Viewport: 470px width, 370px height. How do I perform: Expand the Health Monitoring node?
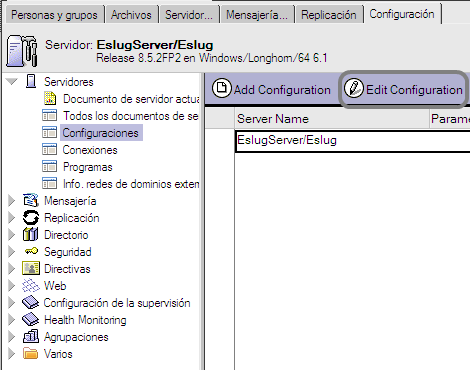[x=12, y=320]
